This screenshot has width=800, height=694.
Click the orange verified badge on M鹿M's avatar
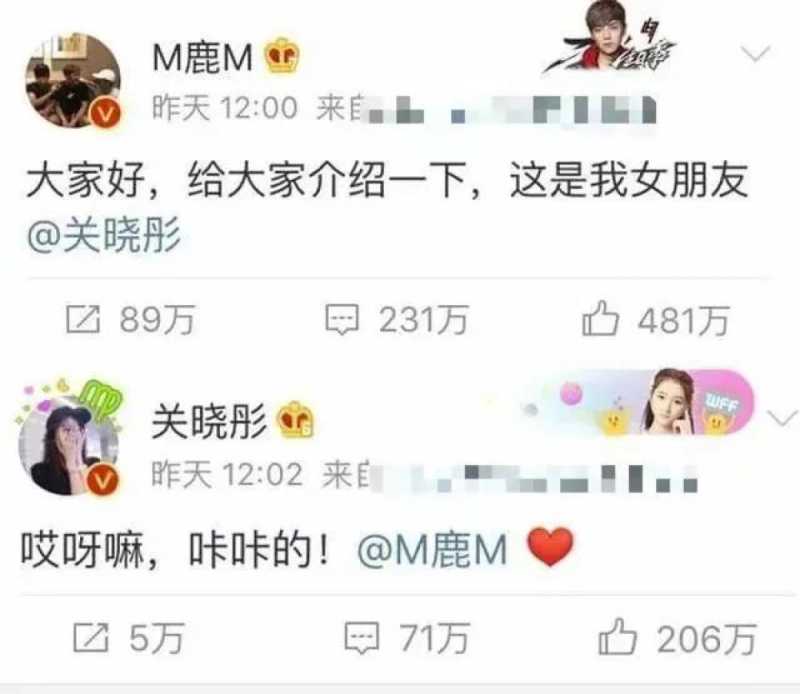coord(106,113)
